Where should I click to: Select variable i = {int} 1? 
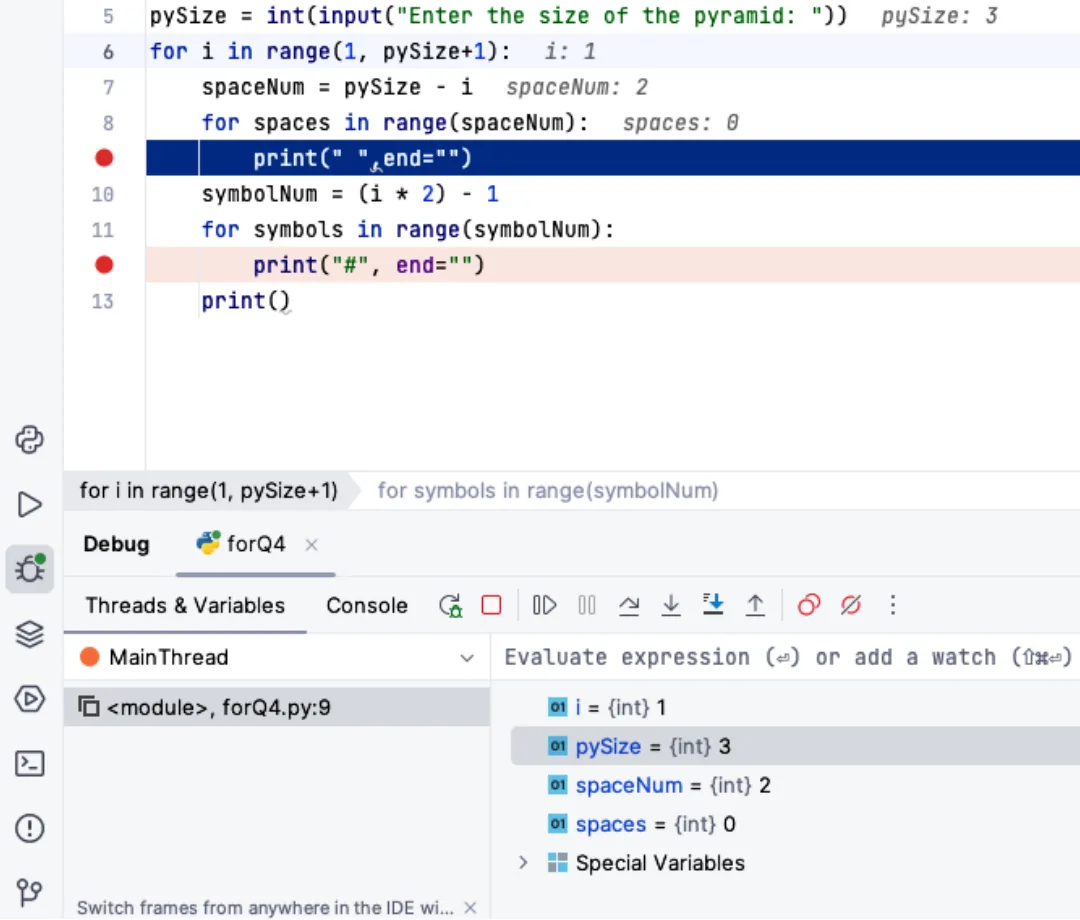(x=796, y=707)
